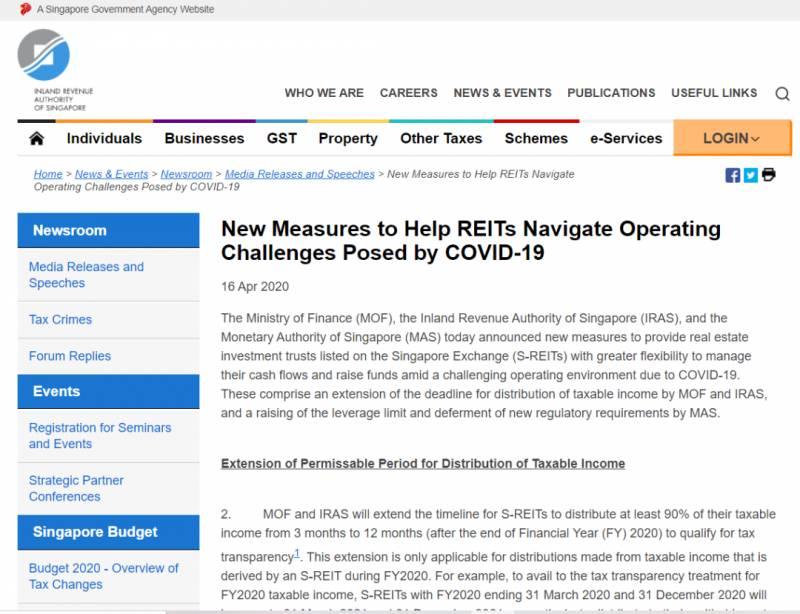This screenshot has height=614, width=800.
Task: Click the Singapore Government lion crest icon
Action: pyautogui.click(x=25, y=9)
